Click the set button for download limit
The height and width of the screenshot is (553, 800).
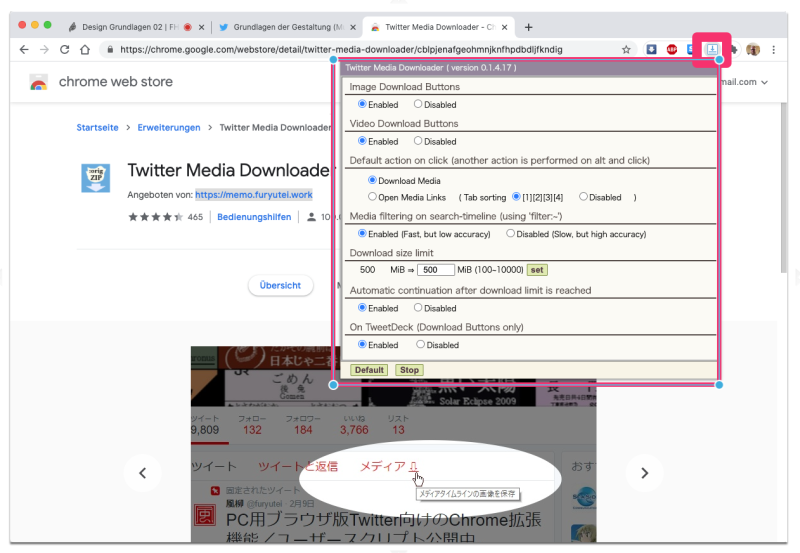pos(537,270)
